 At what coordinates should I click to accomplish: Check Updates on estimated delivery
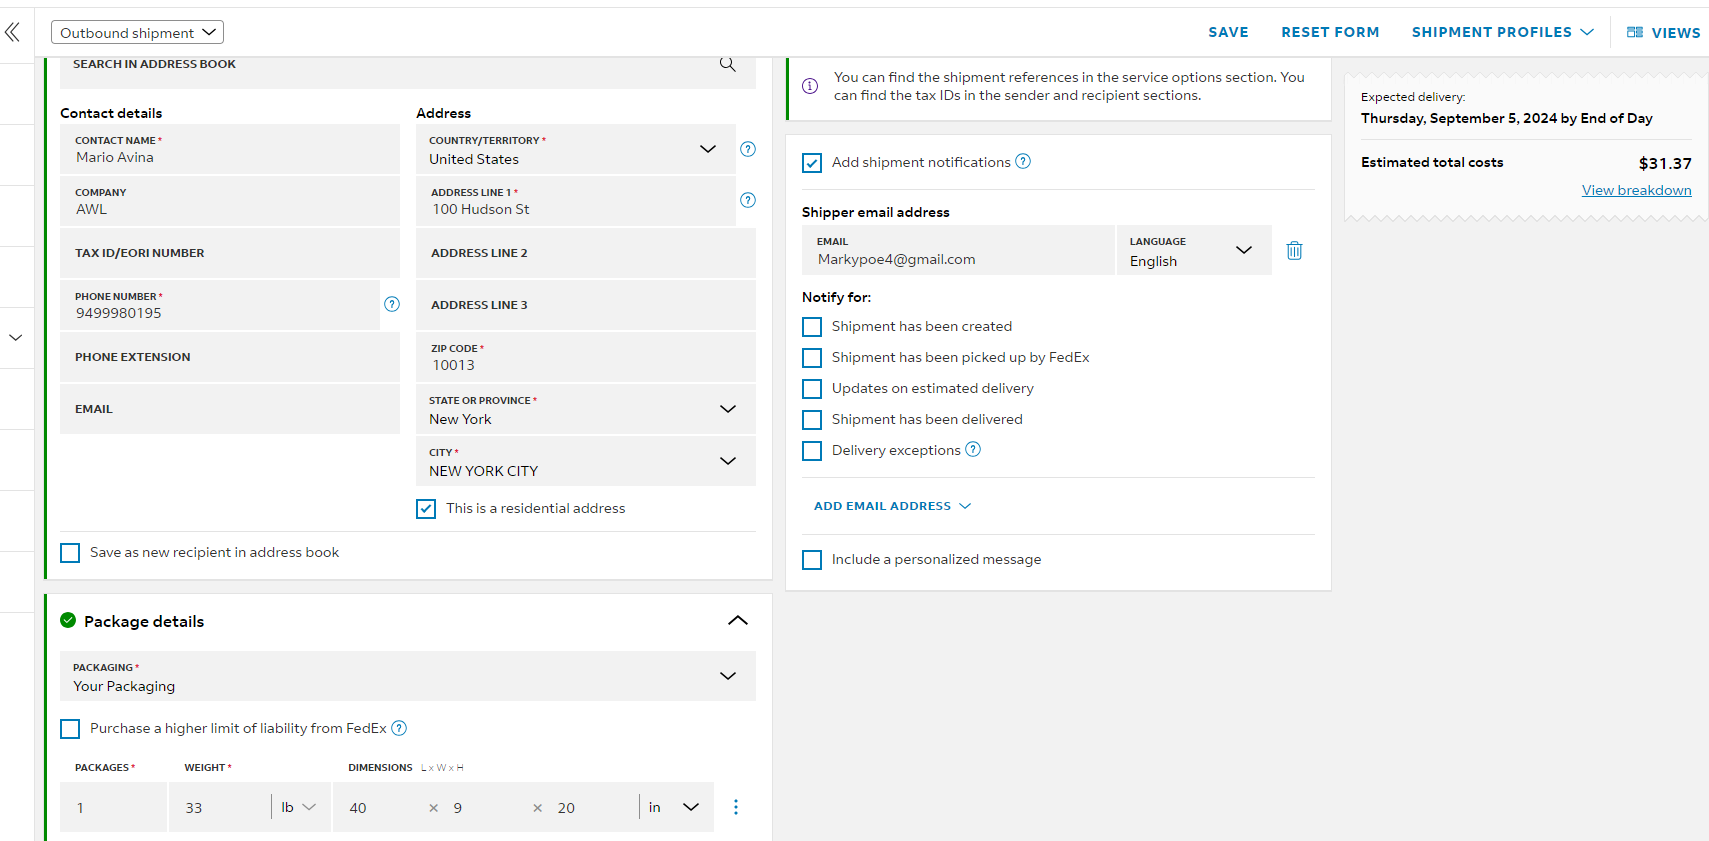click(812, 389)
